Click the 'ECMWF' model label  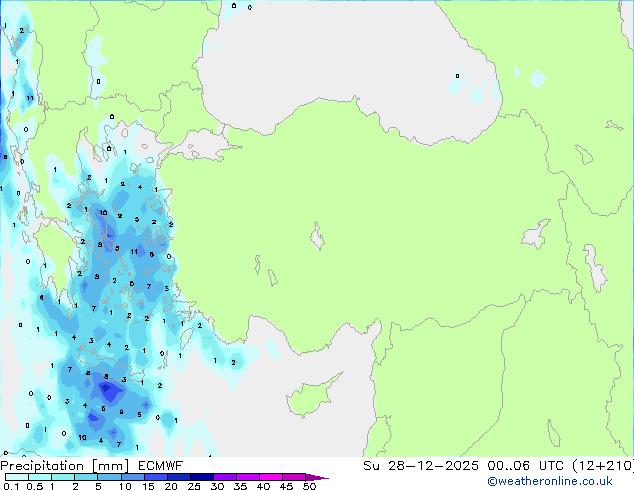[x=161, y=466]
